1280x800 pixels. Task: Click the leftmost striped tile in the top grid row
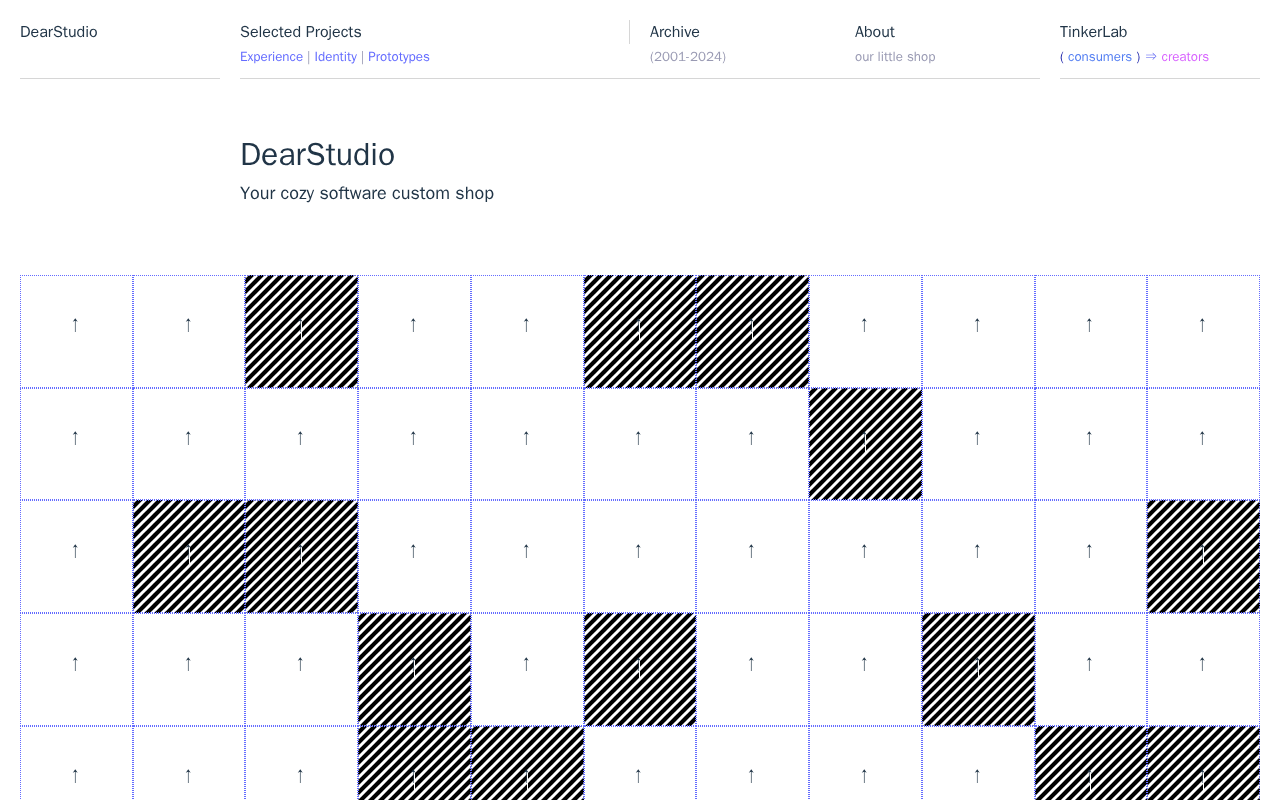point(301,331)
